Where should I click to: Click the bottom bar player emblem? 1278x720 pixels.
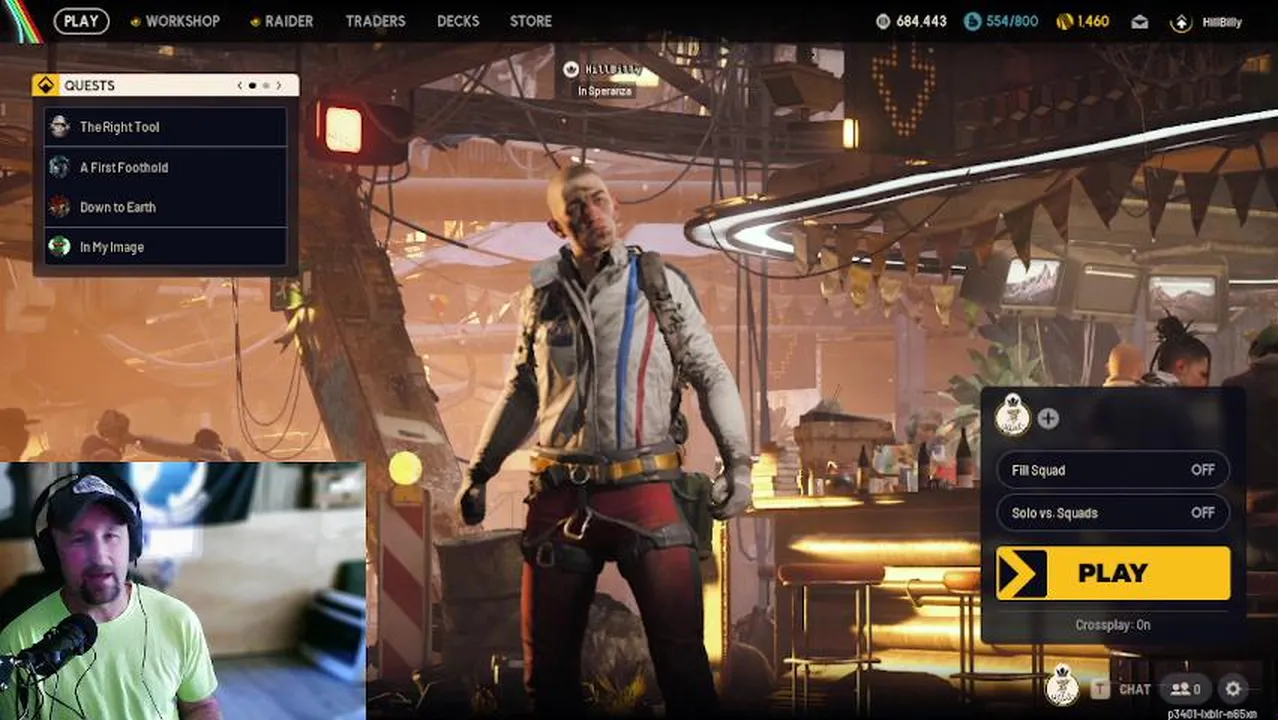(1062, 686)
